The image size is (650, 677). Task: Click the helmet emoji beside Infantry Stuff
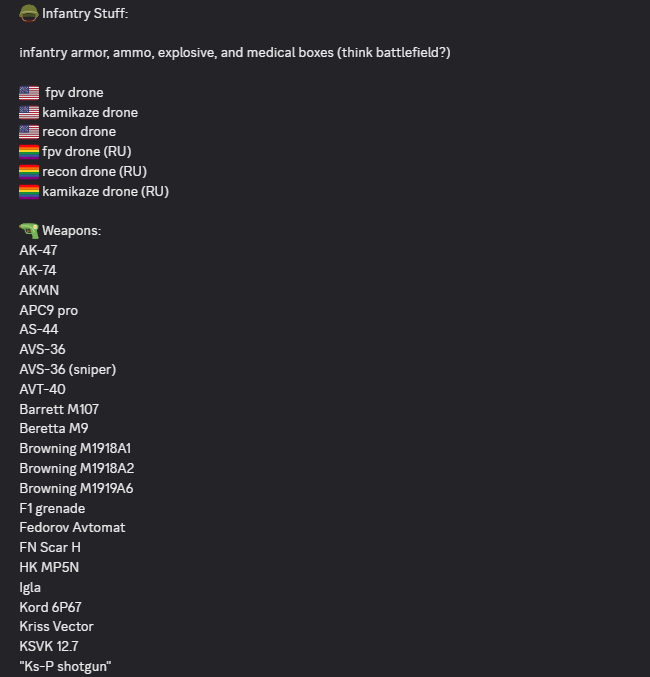click(x=29, y=13)
